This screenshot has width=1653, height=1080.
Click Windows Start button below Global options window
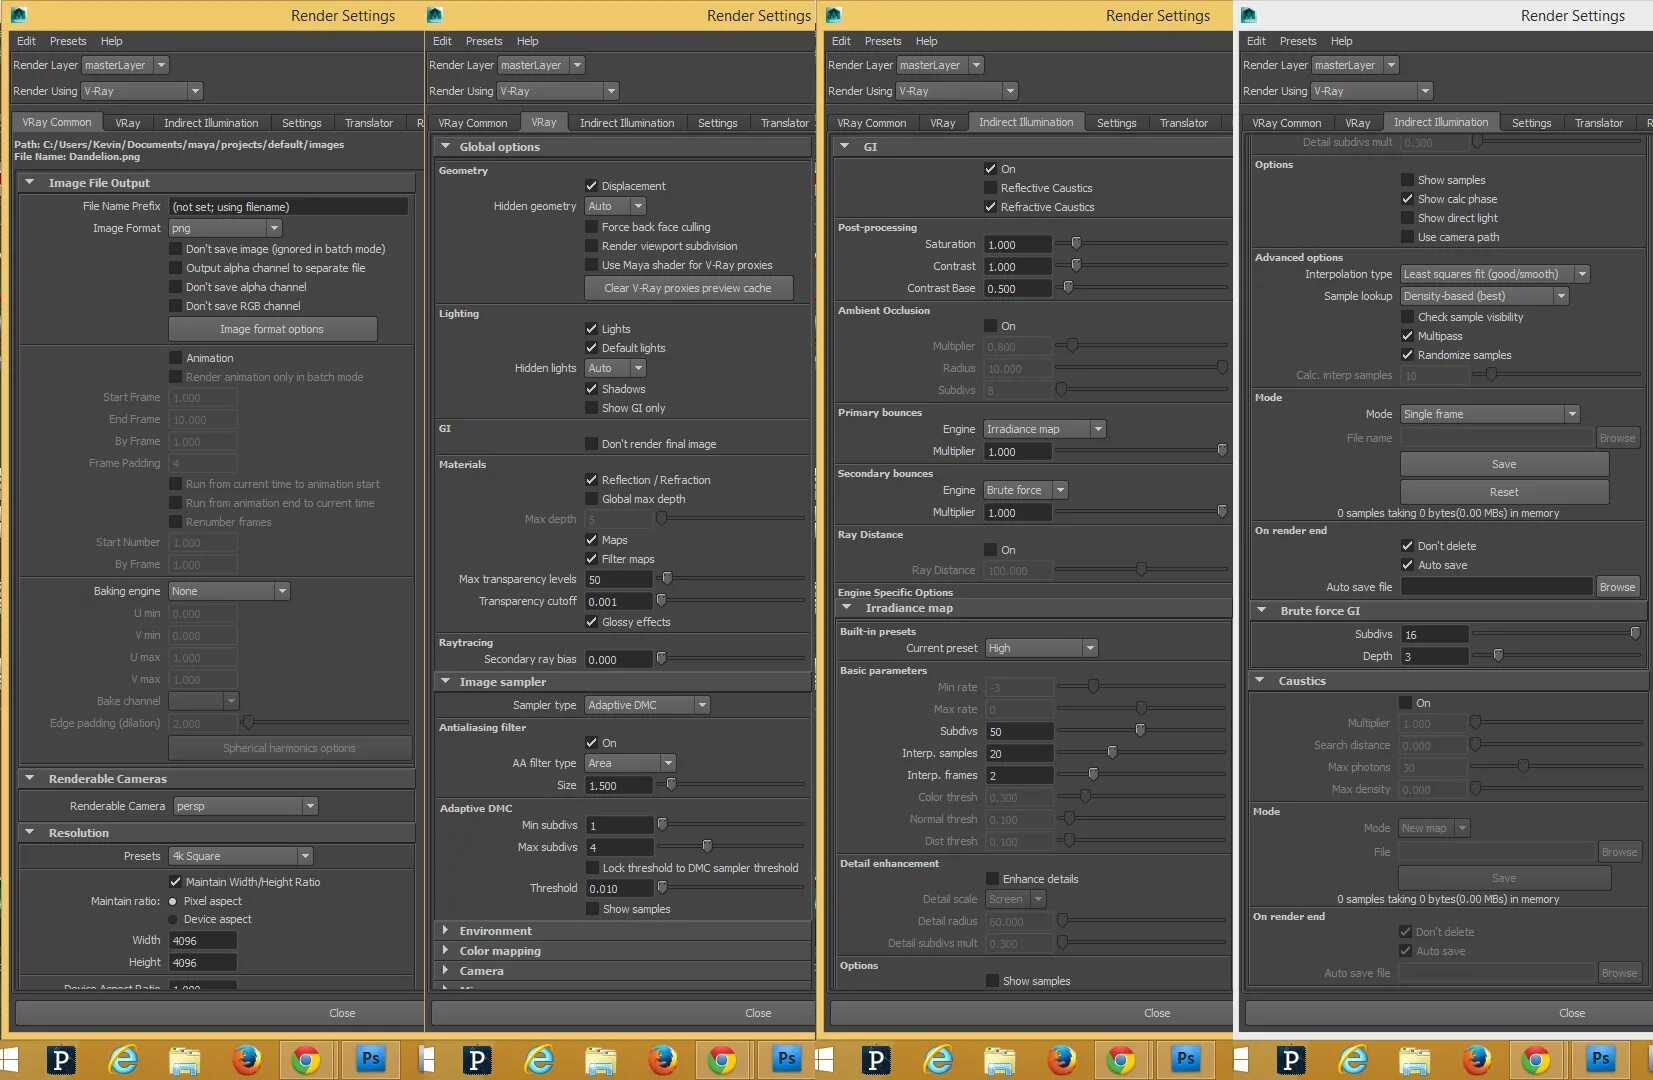click(x=426, y=1059)
